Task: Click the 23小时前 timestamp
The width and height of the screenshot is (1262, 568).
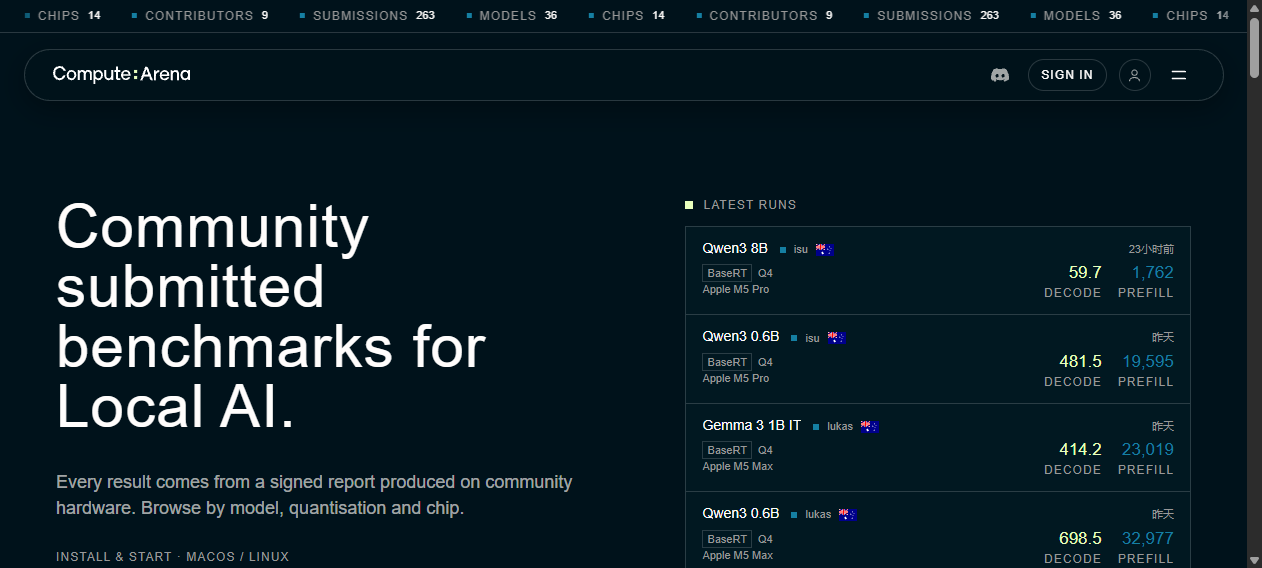Action: 1151,249
